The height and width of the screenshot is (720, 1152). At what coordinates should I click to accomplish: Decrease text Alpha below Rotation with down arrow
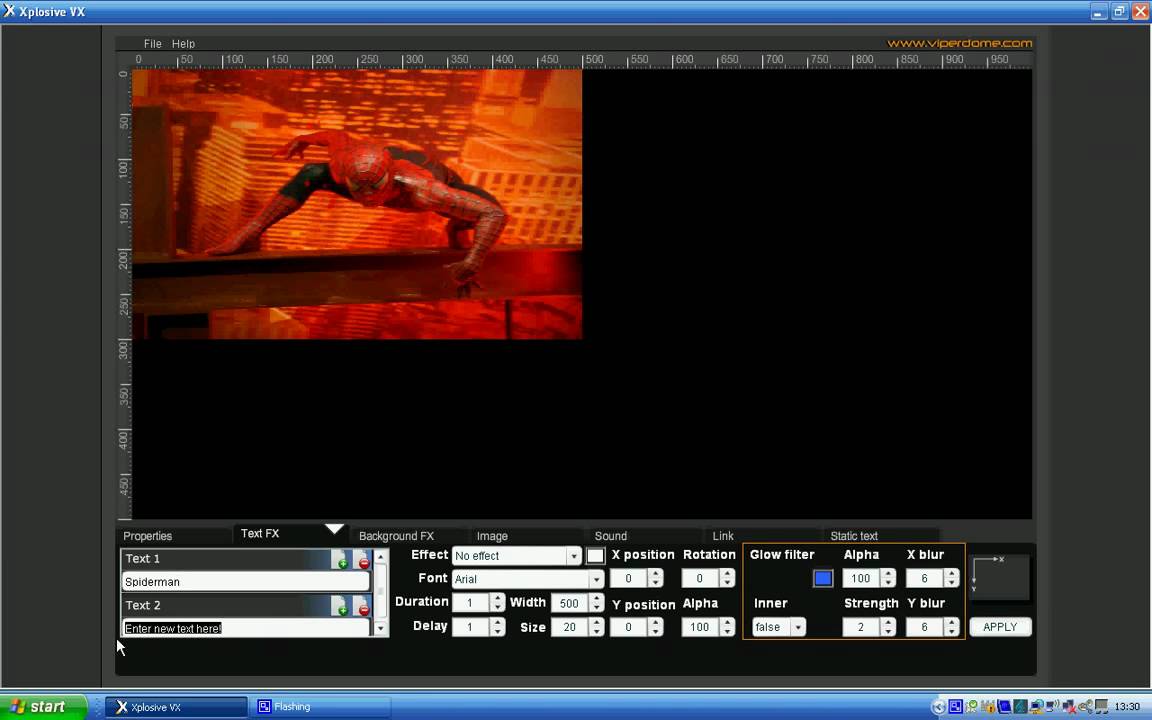727,631
